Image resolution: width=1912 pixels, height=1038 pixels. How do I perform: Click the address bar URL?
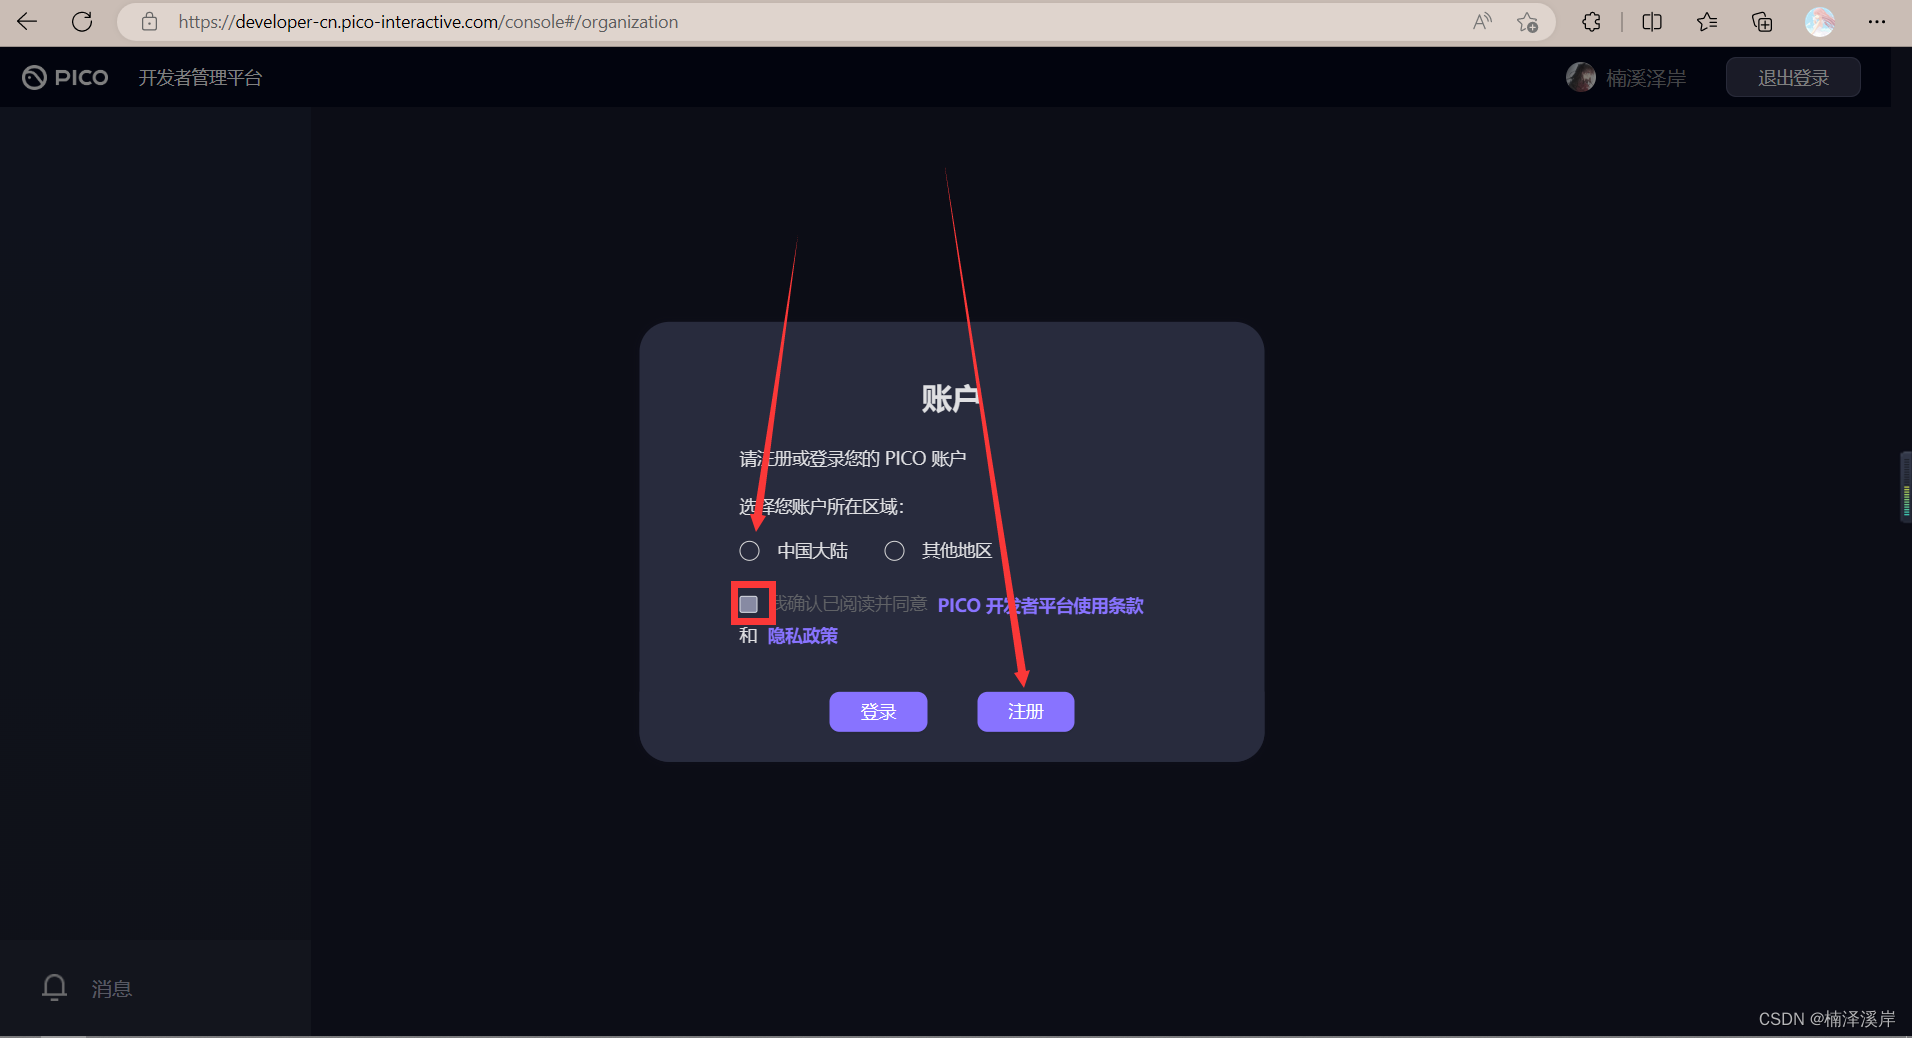[428, 21]
